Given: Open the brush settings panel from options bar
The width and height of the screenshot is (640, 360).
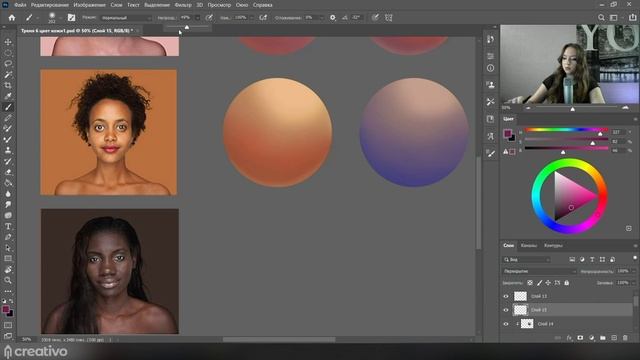Looking at the screenshot, I should [x=71, y=18].
